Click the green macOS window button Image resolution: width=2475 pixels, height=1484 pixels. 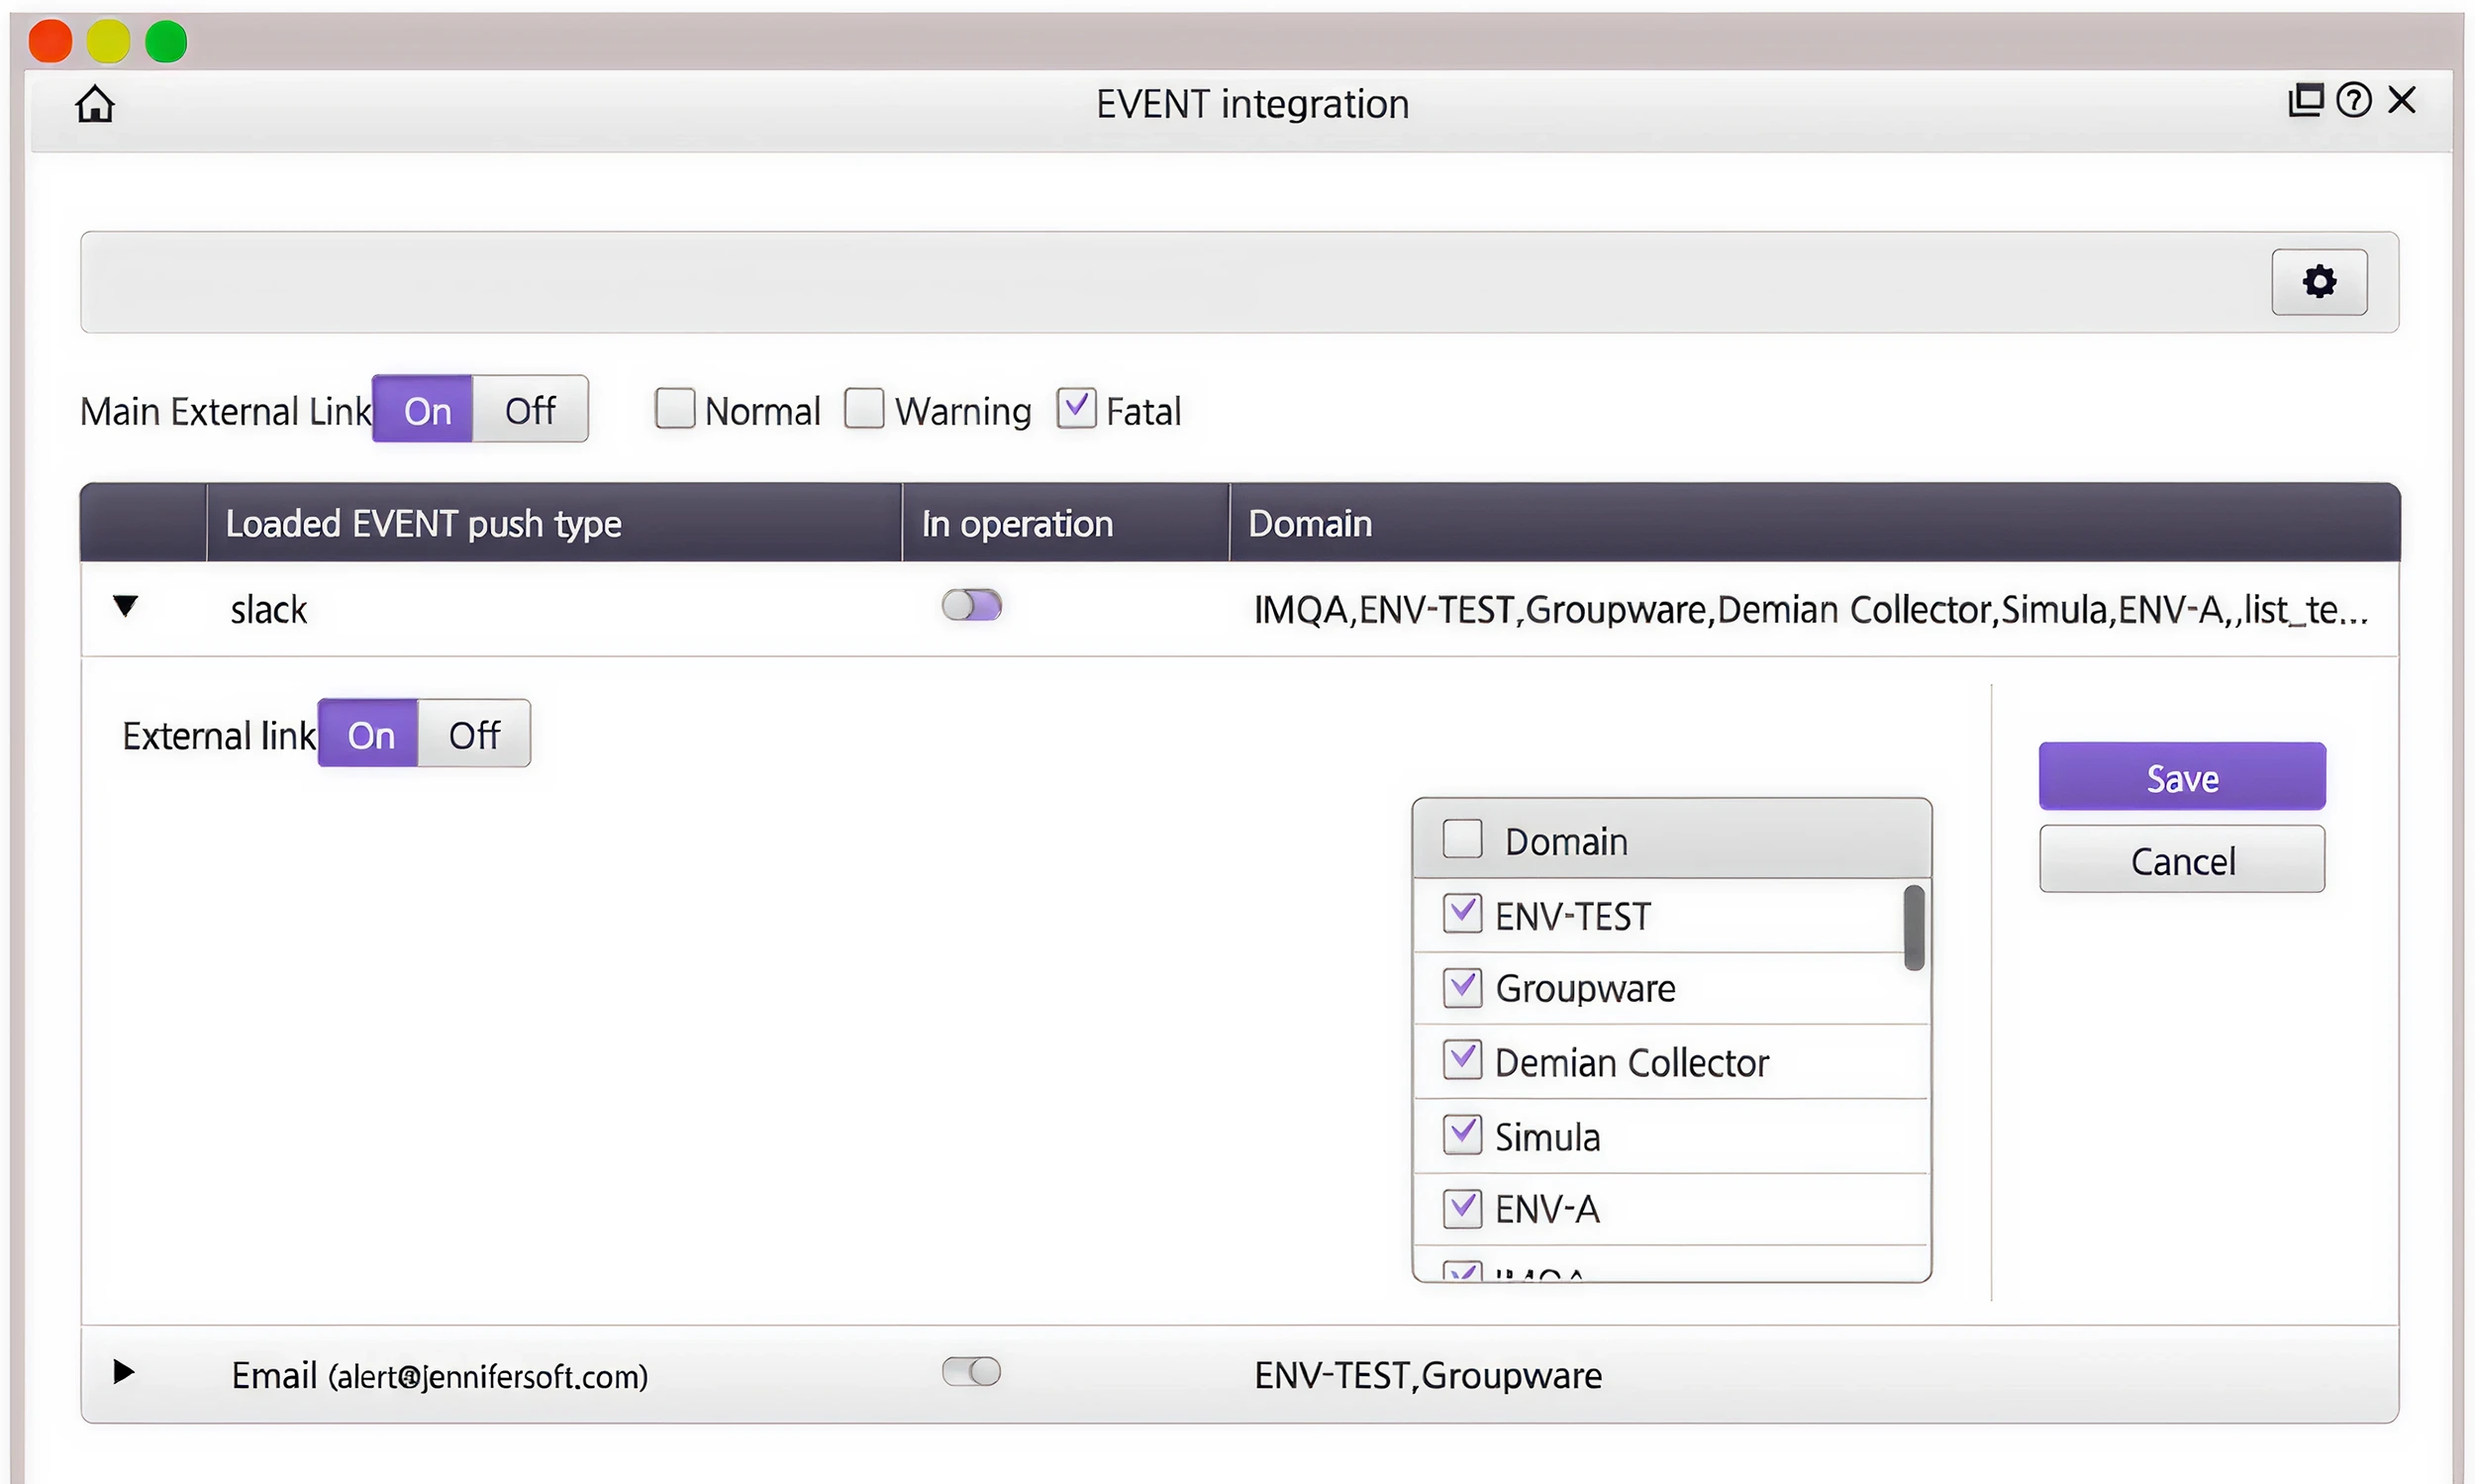click(166, 42)
